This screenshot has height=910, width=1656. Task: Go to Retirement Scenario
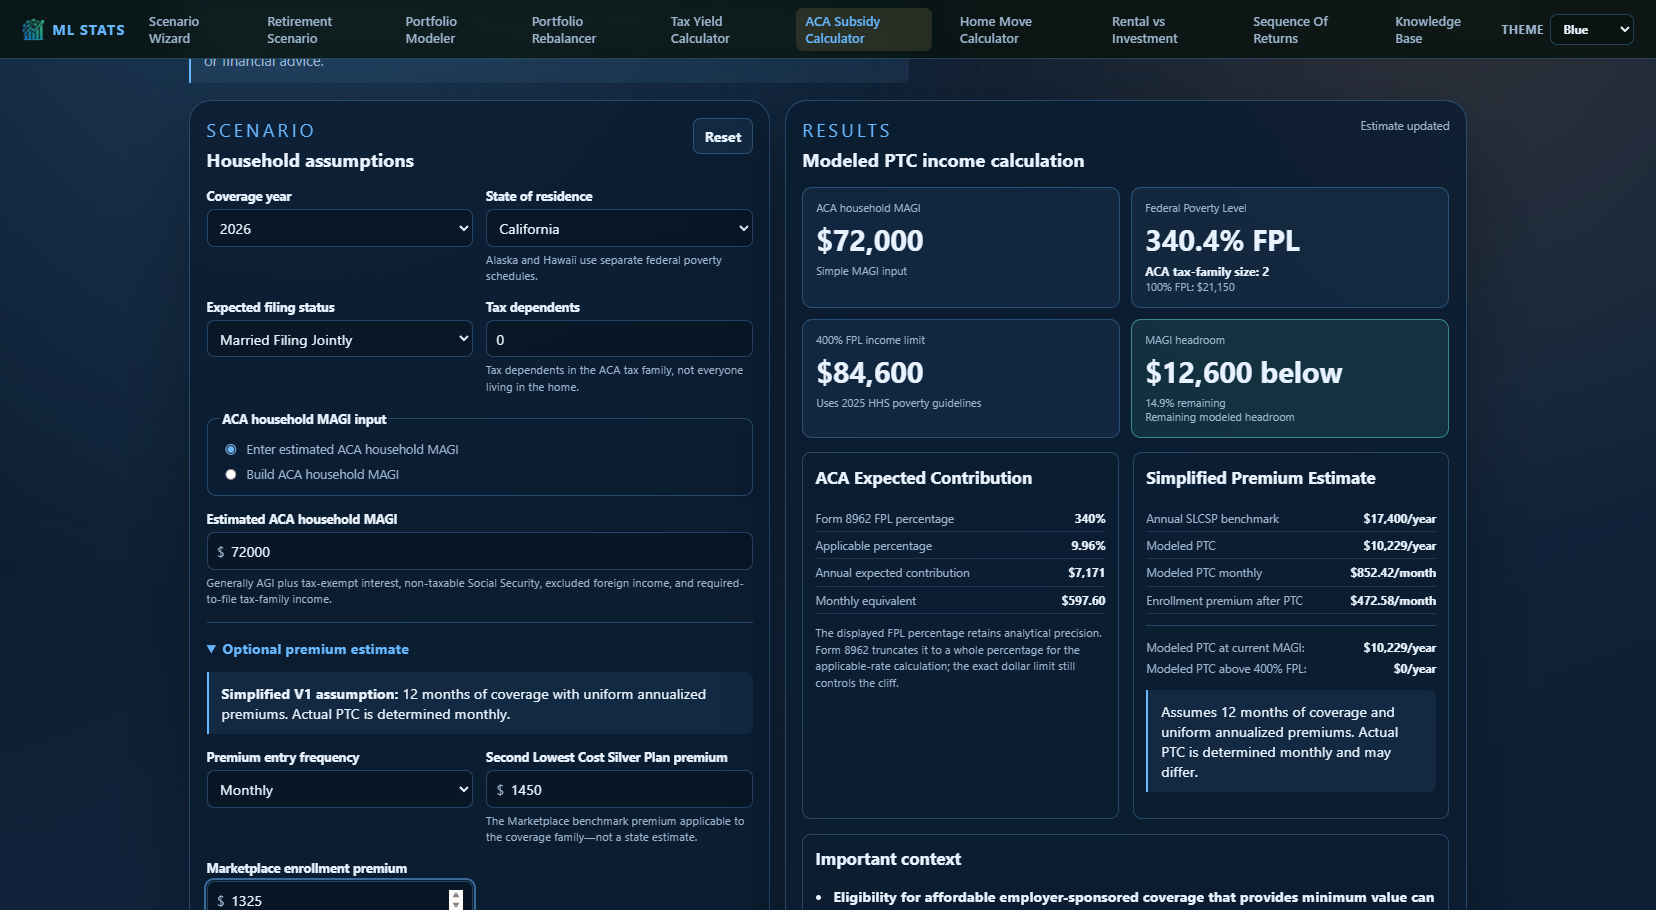tap(299, 30)
